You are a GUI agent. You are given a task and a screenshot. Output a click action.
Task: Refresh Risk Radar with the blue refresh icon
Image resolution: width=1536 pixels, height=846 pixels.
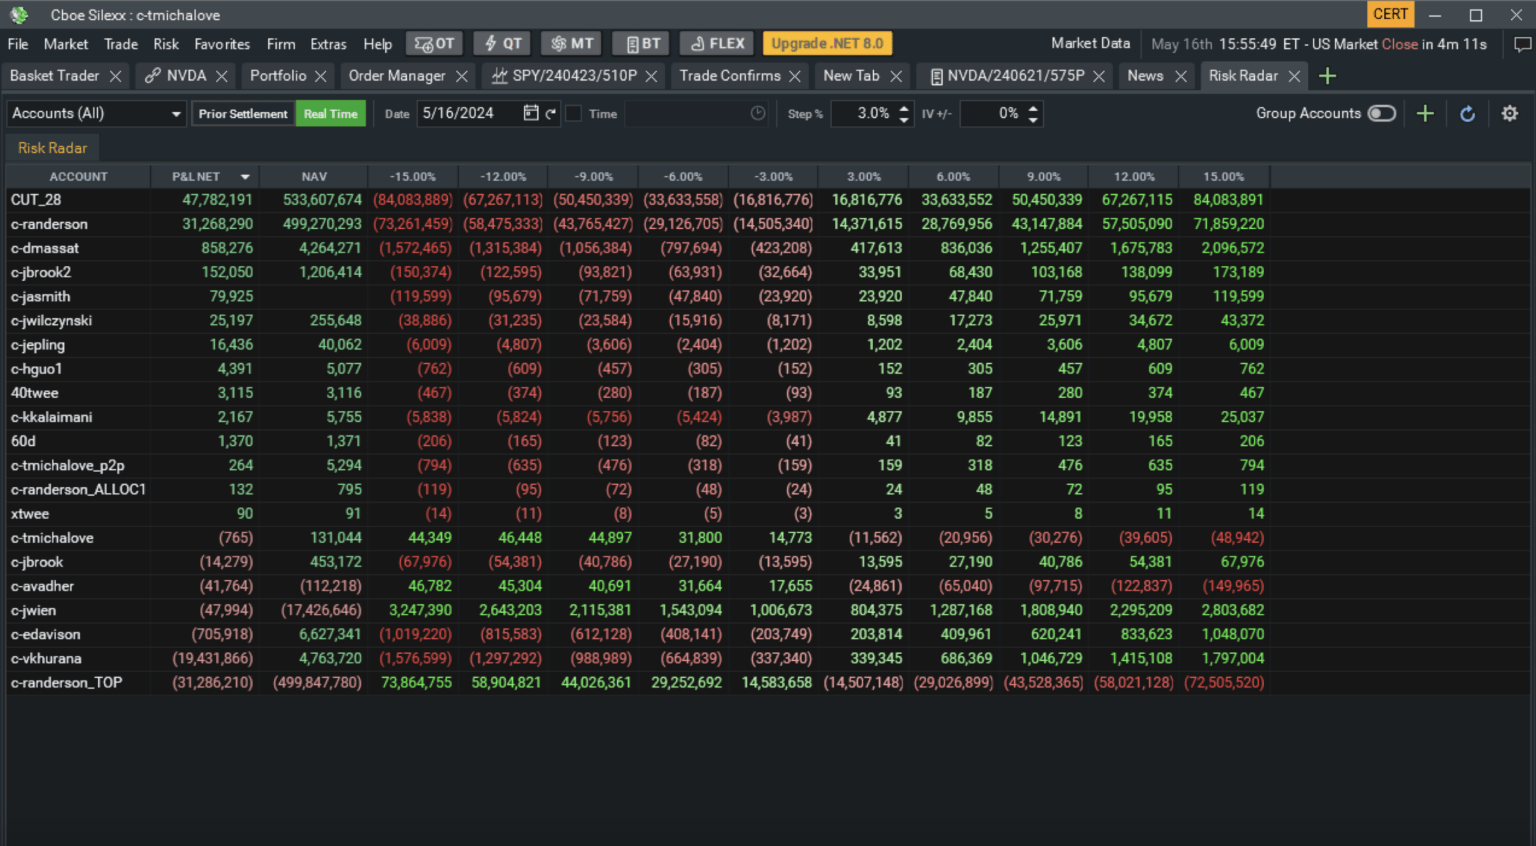coord(1467,113)
